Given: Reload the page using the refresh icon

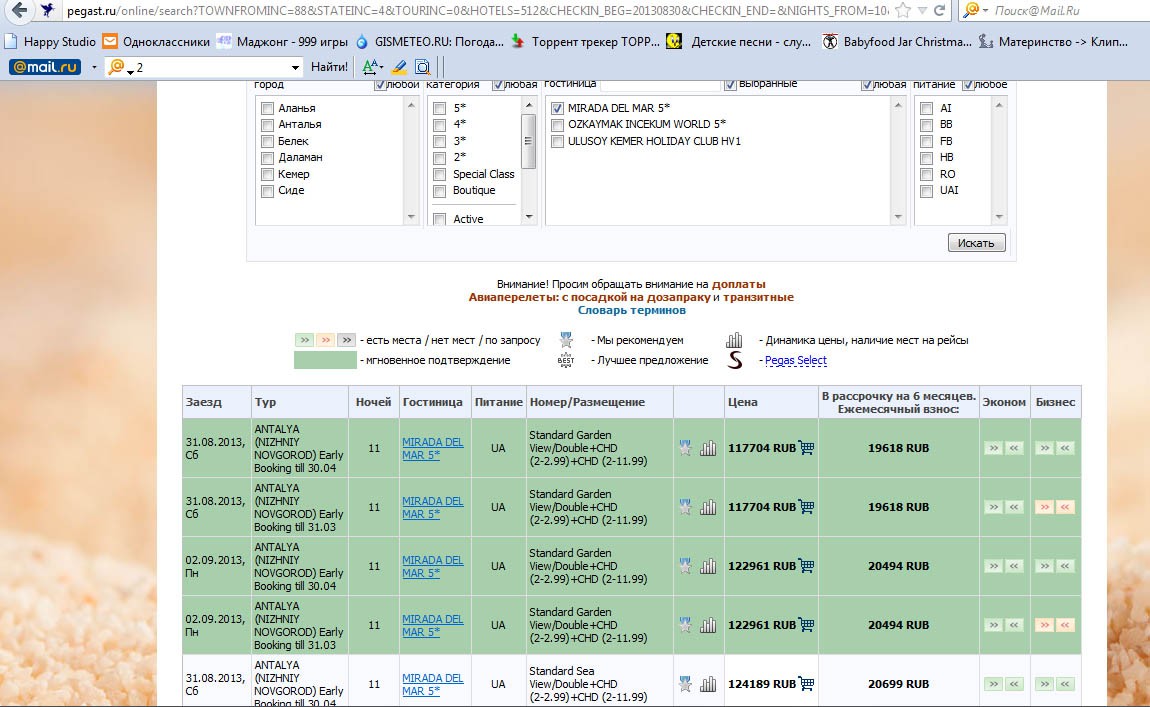Looking at the screenshot, I should (x=939, y=10).
